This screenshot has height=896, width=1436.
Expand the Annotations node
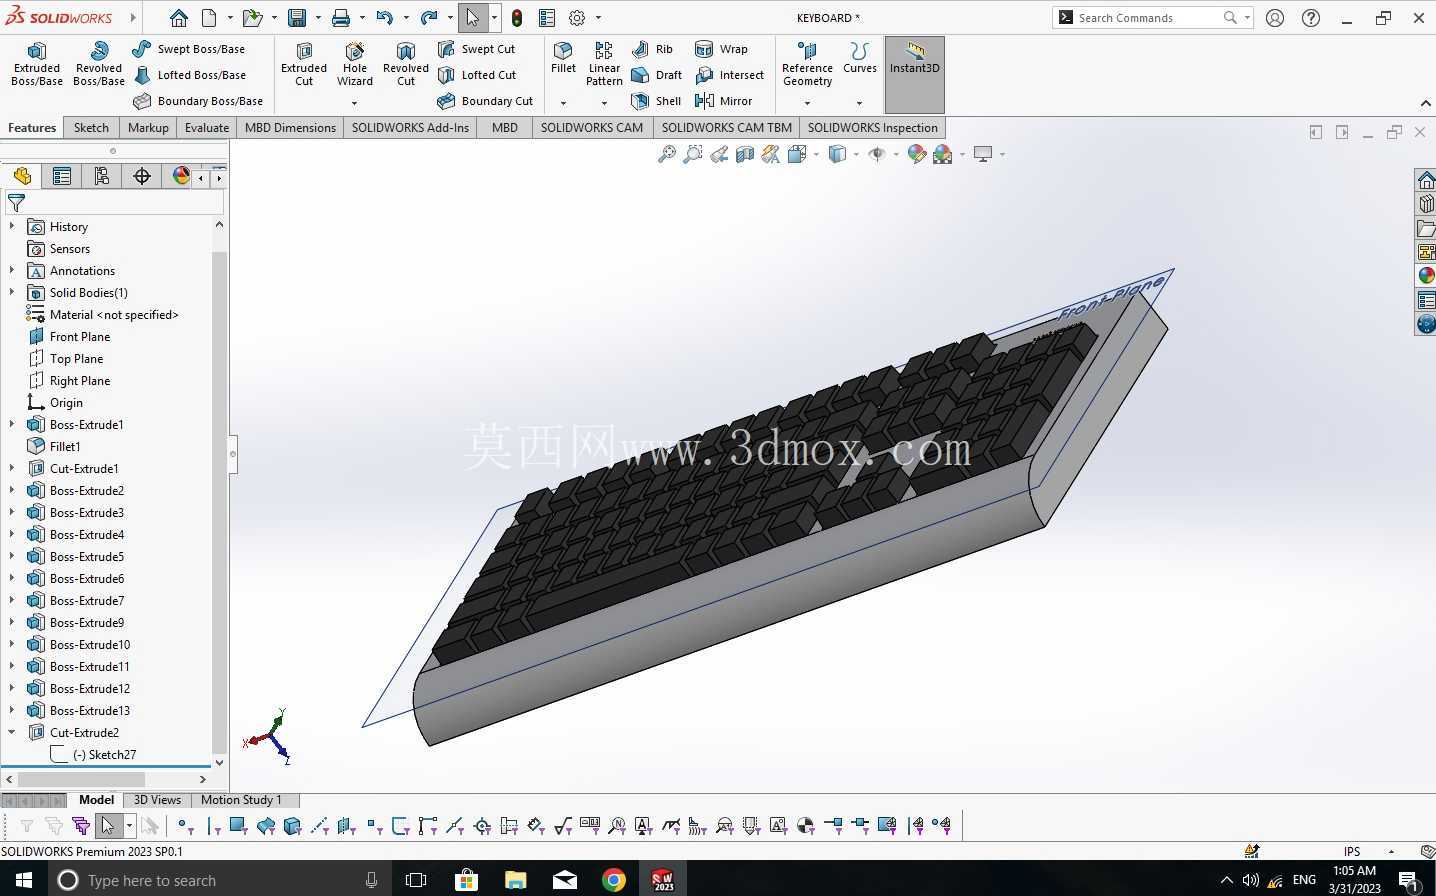click(12, 271)
